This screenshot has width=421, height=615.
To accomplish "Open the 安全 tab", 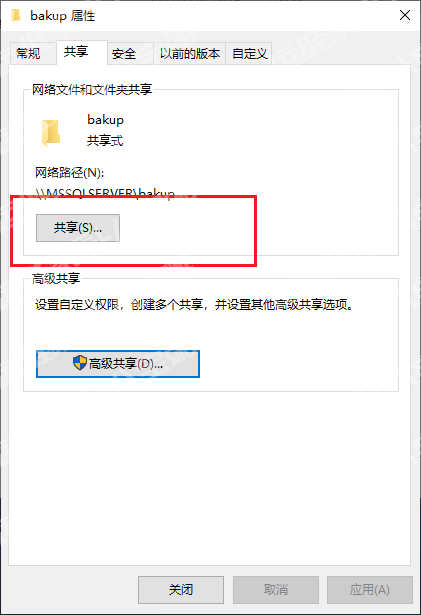I will tap(124, 53).
